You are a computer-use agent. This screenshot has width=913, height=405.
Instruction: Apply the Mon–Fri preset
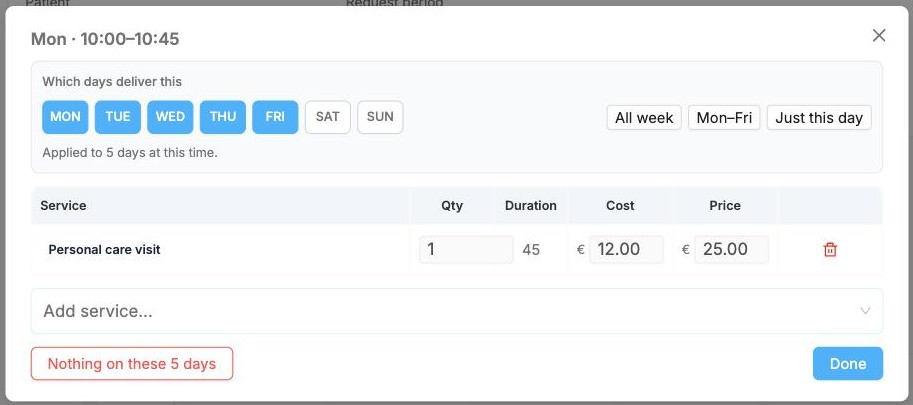point(724,118)
